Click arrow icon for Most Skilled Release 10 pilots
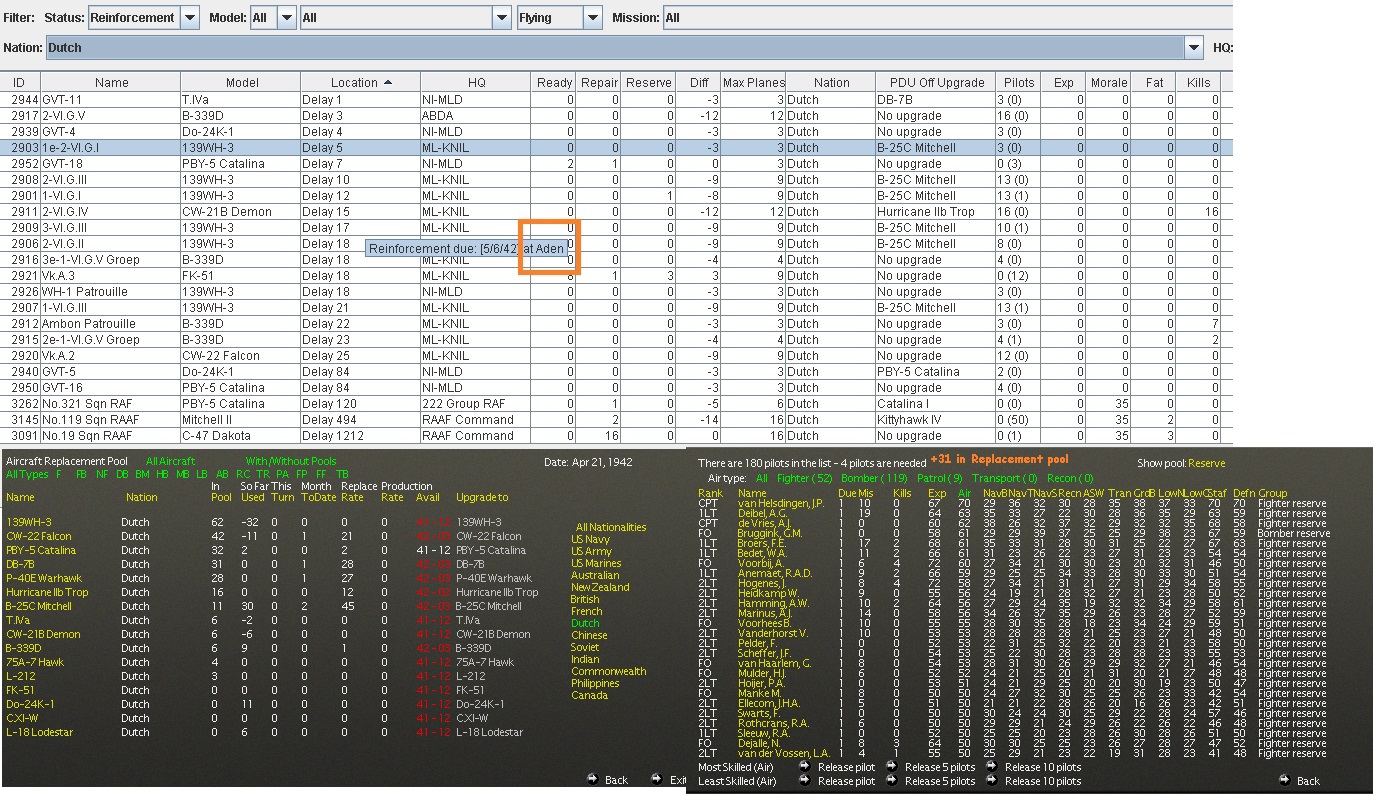 (x=991, y=767)
